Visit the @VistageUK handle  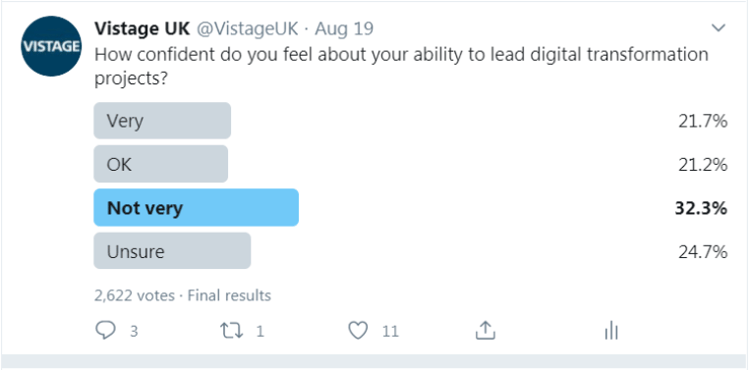[248, 29]
